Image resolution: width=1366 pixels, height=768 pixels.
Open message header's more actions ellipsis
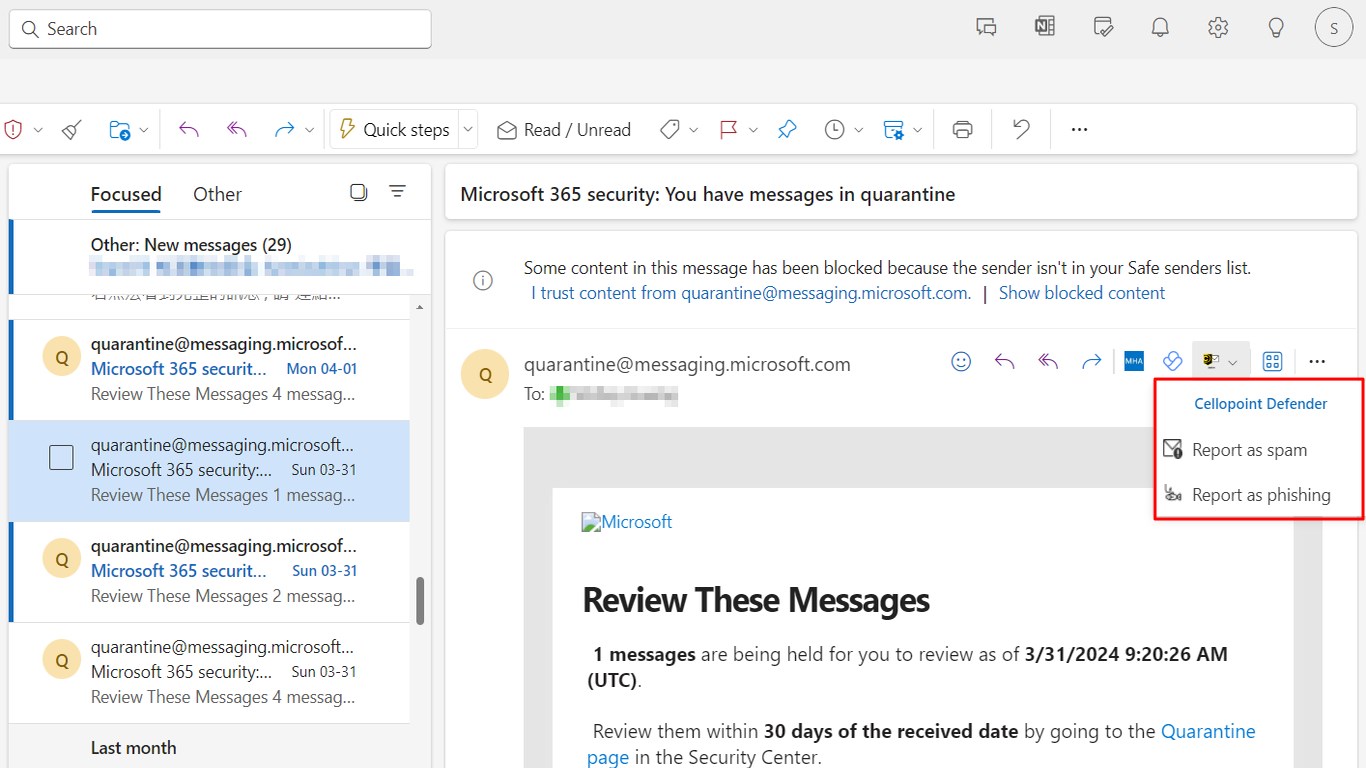(x=1317, y=362)
